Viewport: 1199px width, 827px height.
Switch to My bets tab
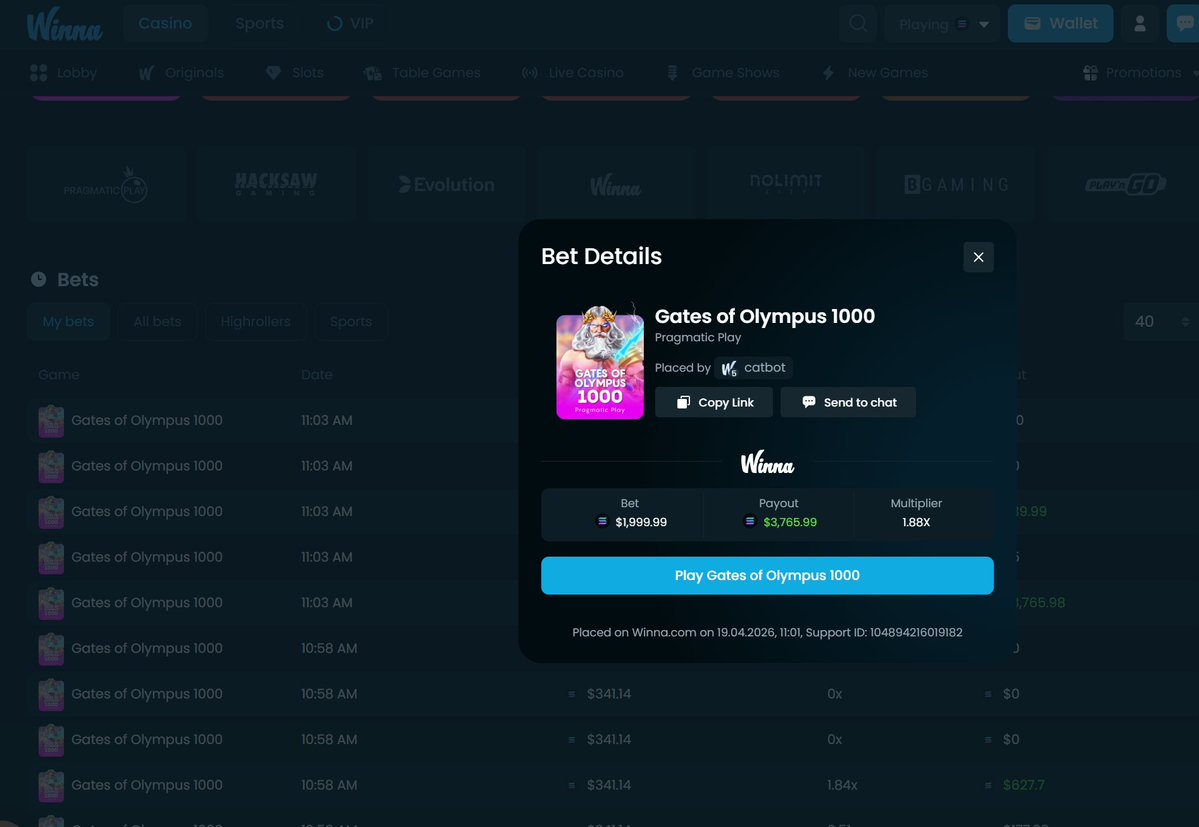(68, 322)
